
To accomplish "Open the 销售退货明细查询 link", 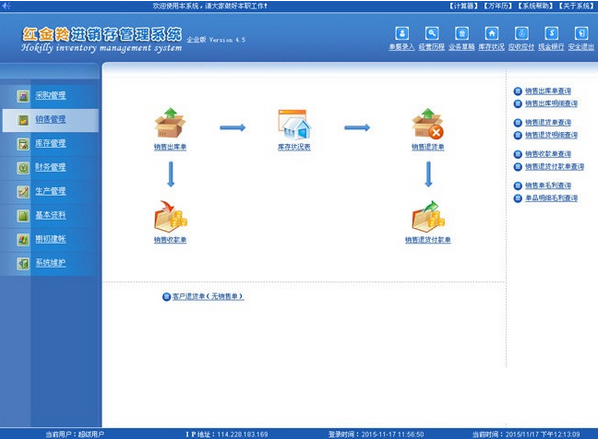I will [551, 135].
